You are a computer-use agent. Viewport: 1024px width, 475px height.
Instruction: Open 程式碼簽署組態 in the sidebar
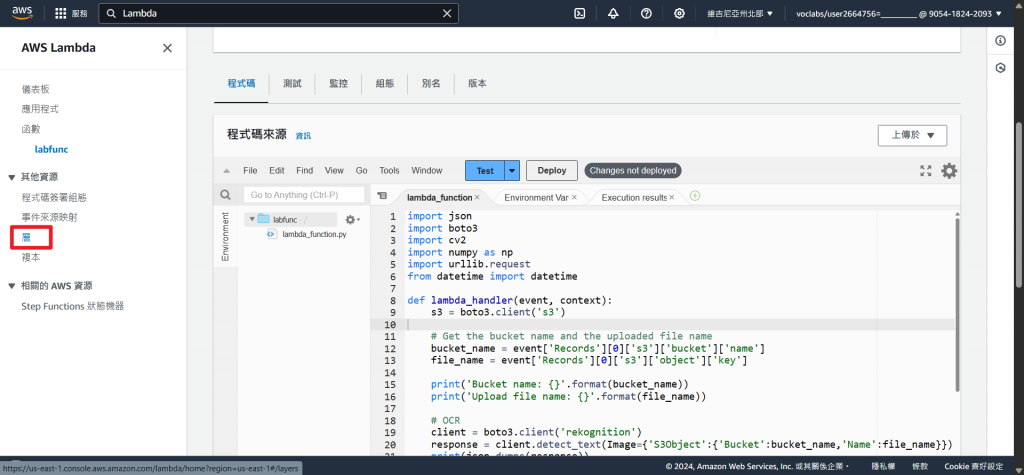(54, 197)
